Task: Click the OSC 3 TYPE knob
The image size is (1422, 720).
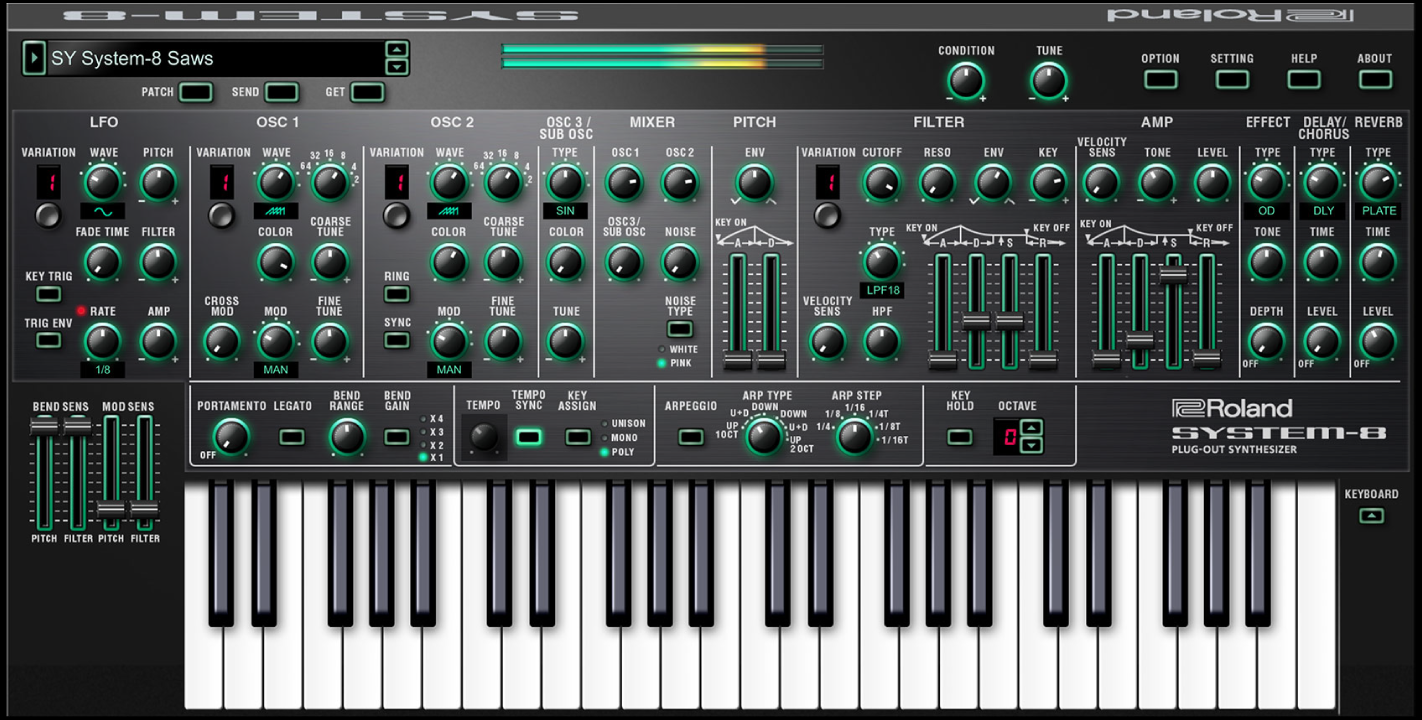Action: point(565,183)
